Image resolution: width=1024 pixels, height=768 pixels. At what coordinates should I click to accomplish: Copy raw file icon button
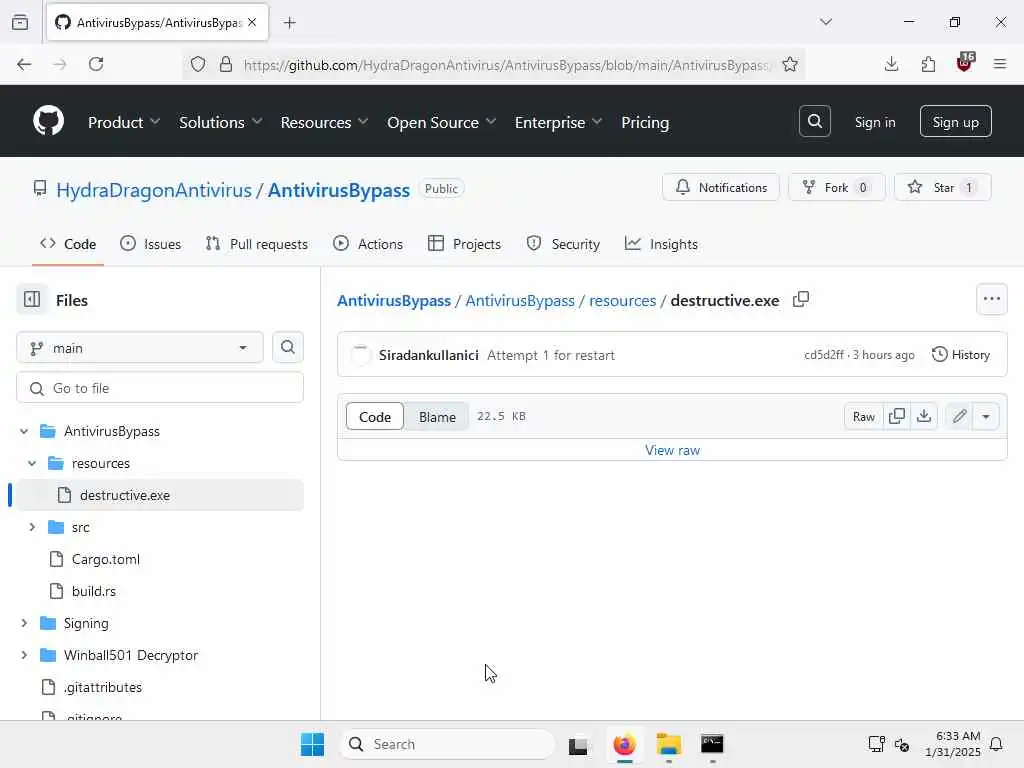coord(897,416)
